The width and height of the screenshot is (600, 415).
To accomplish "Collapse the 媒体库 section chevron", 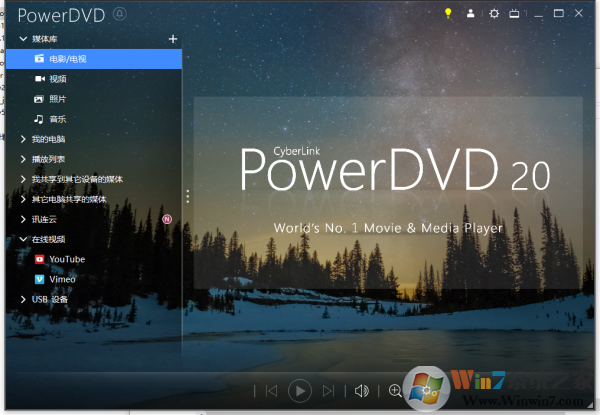I will 23,39.
